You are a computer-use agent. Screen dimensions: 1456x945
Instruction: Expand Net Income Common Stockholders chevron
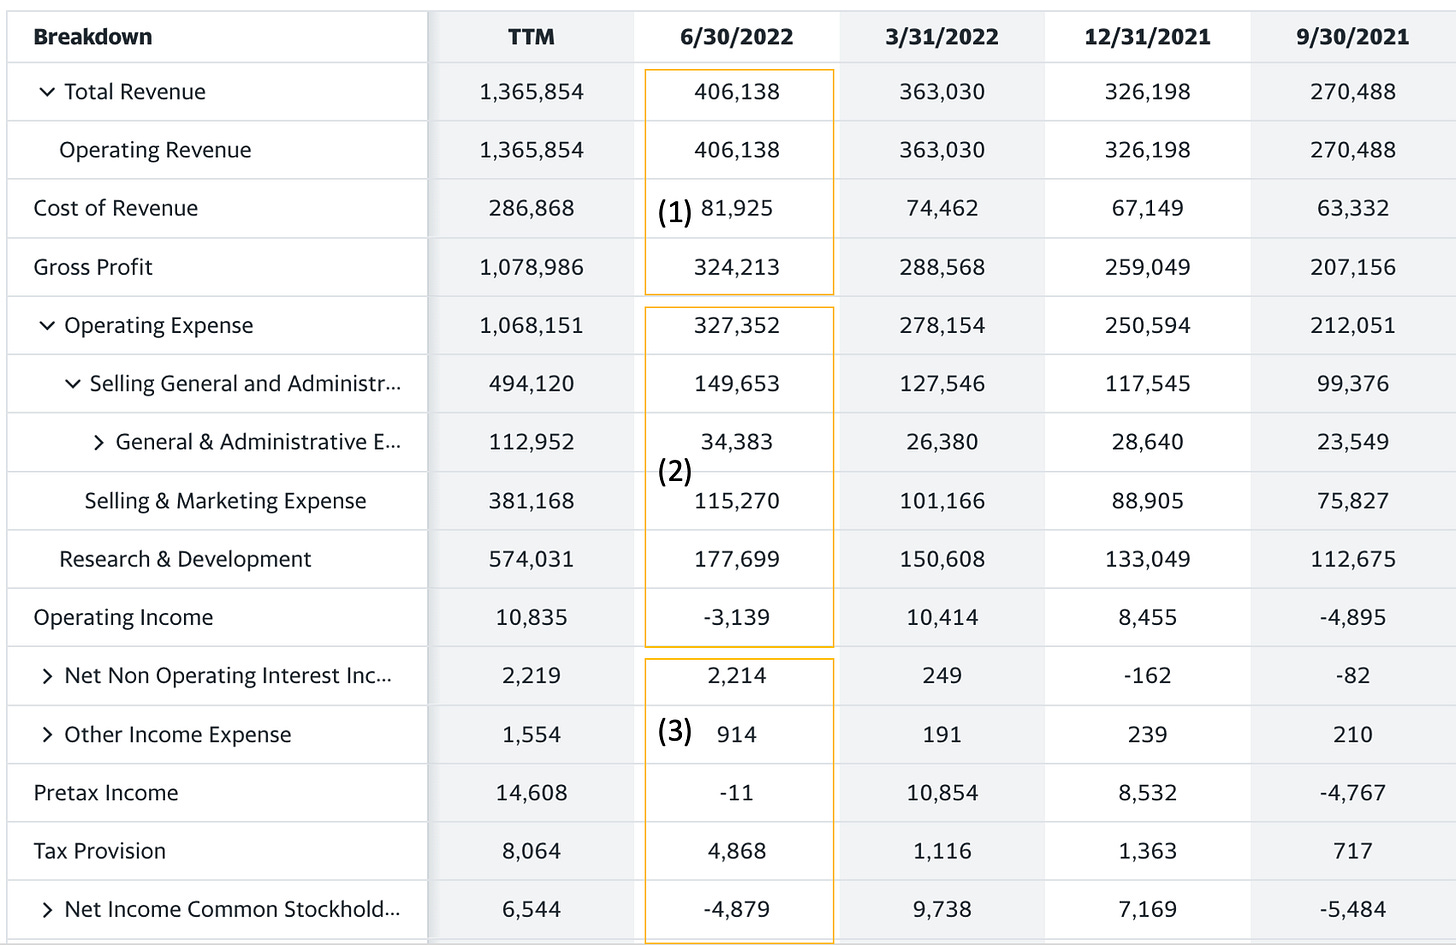point(47,910)
